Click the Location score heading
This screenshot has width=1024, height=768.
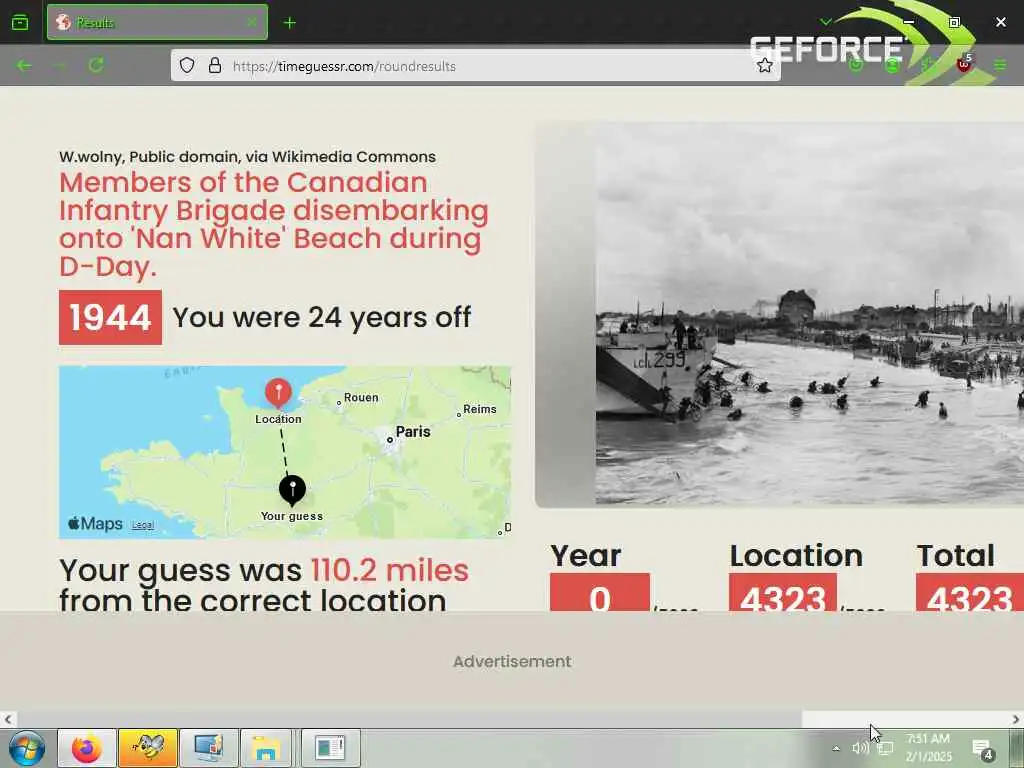(x=796, y=555)
